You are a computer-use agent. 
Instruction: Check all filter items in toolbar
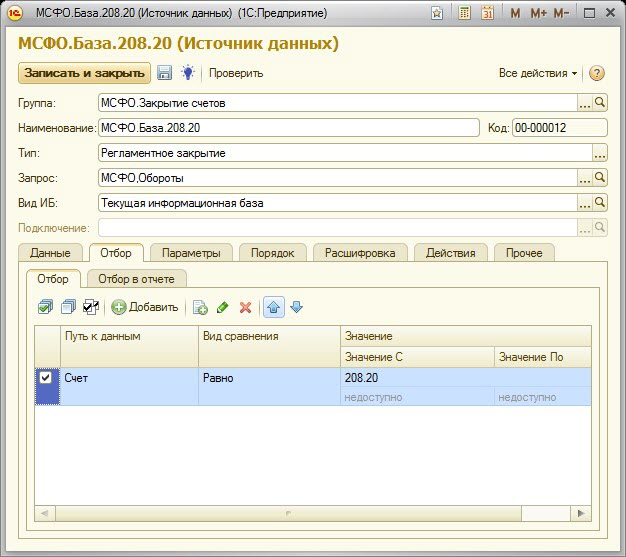45,307
